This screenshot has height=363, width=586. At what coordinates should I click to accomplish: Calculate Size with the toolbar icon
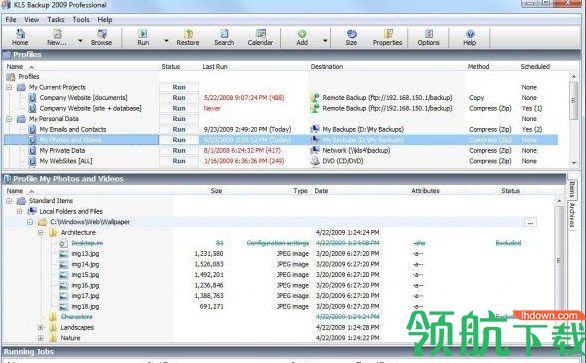(x=351, y=38)
